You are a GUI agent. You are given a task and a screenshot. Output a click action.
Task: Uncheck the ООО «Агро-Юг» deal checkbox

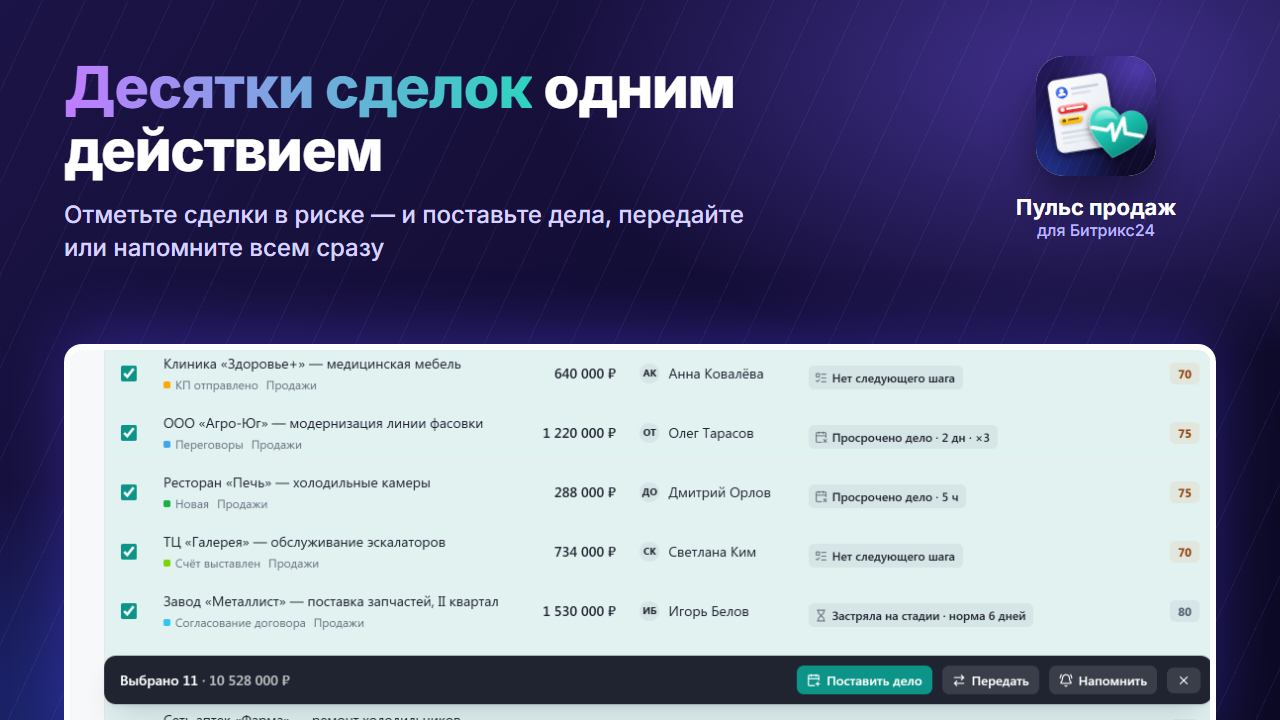pos(129,433)
